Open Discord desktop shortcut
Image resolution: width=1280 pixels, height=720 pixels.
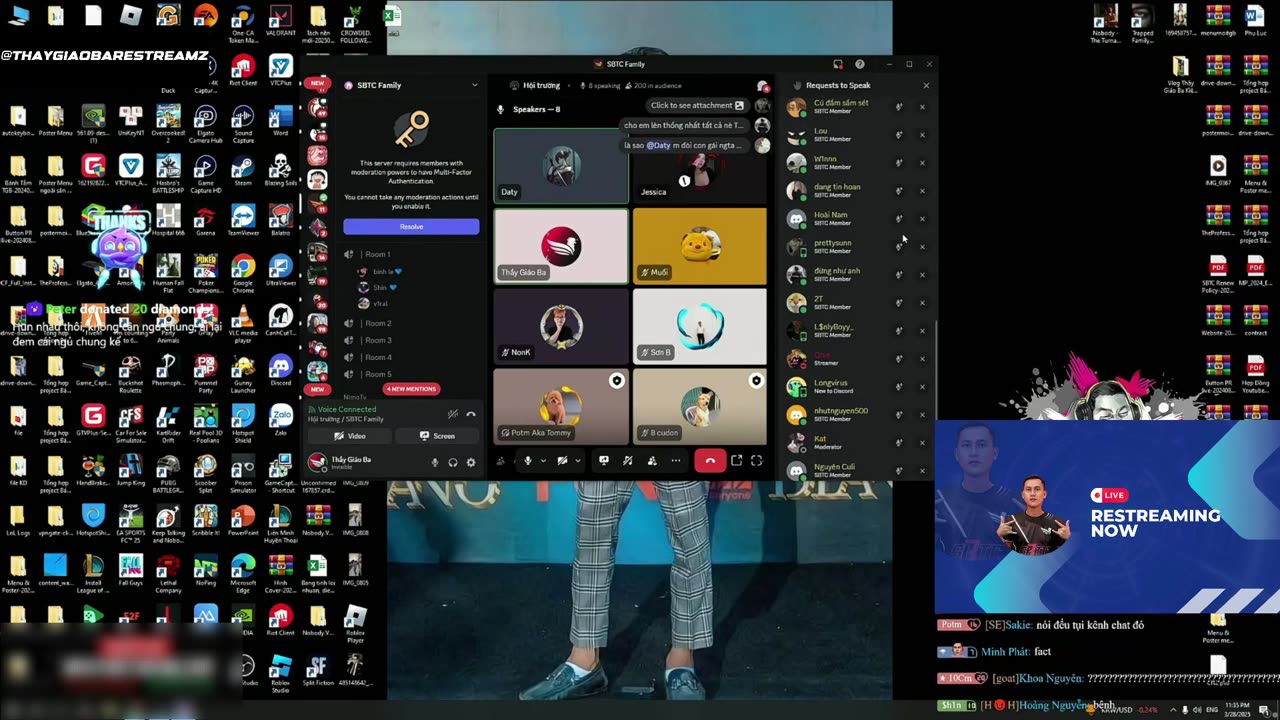pos(281,372)
